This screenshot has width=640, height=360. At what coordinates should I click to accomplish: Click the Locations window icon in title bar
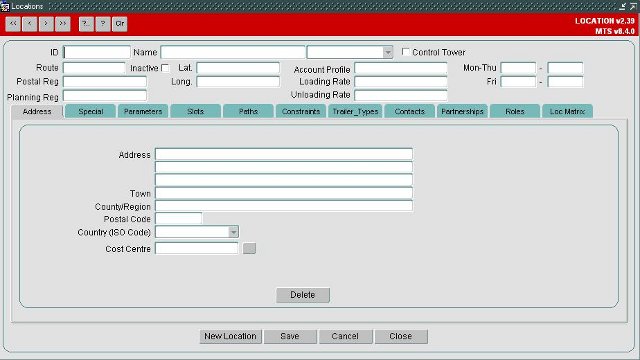[x=5, y=6]
